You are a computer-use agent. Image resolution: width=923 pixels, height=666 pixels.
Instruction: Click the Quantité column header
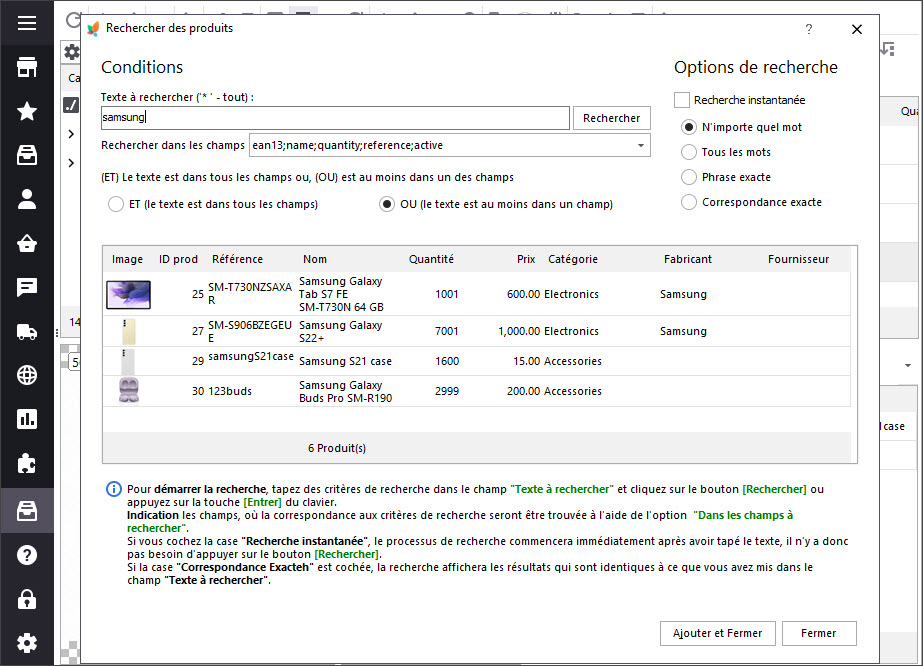[431, 259]
